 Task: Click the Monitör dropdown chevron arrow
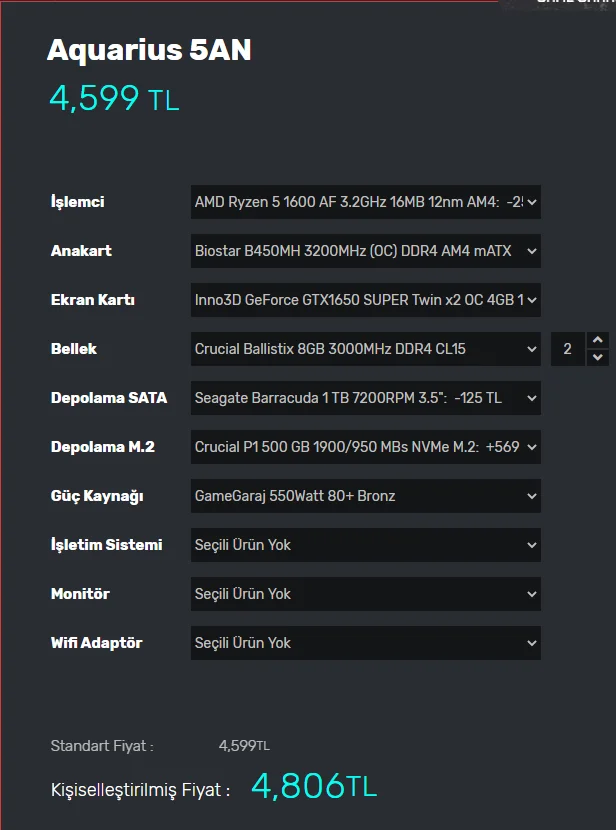click(532, 594)
